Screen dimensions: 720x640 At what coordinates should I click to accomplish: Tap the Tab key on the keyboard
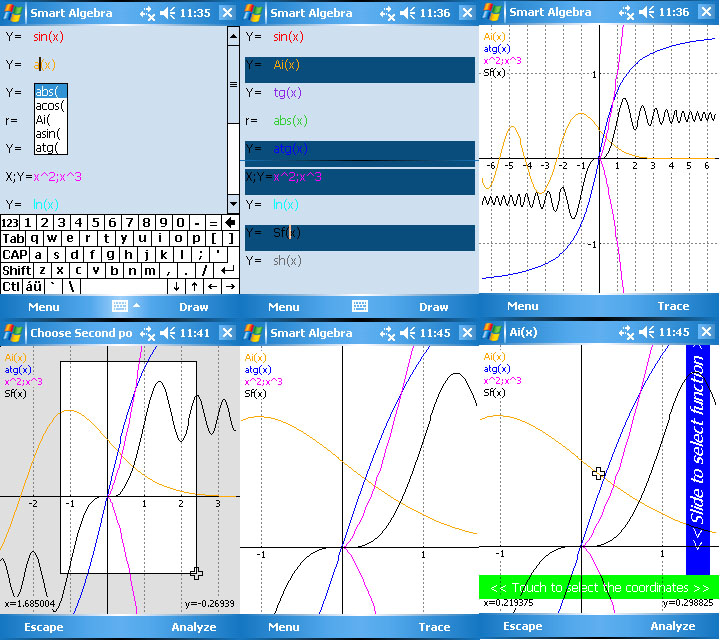point(13,239)
